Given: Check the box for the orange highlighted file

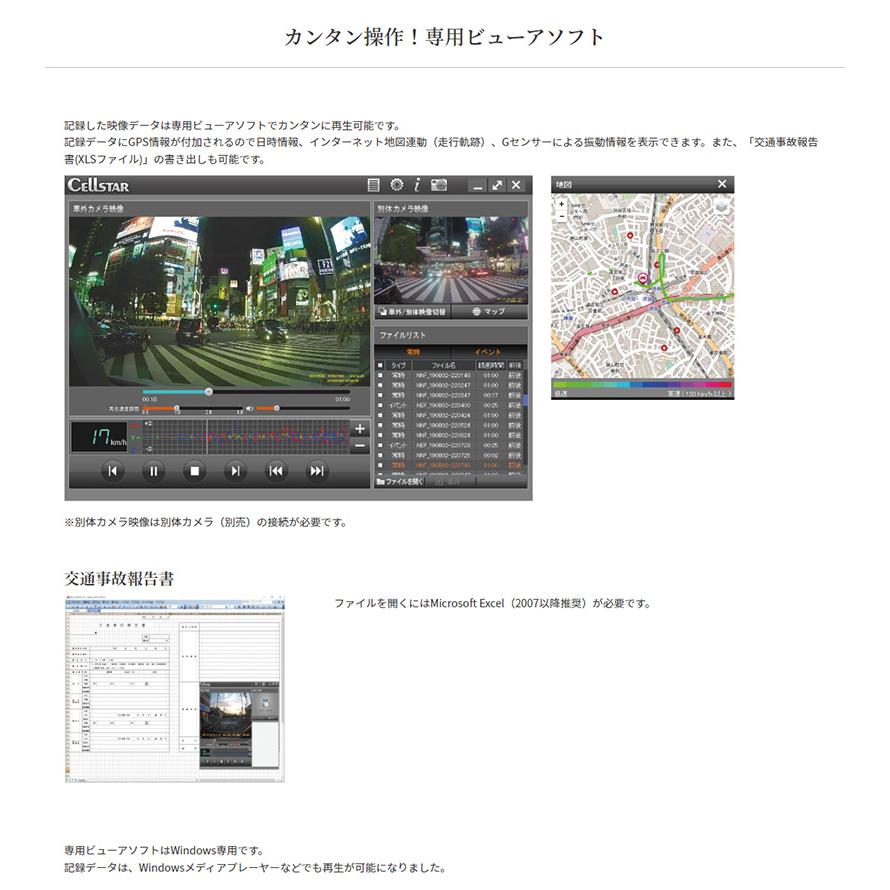Looking at the screenshot, I should pos(380,465).
